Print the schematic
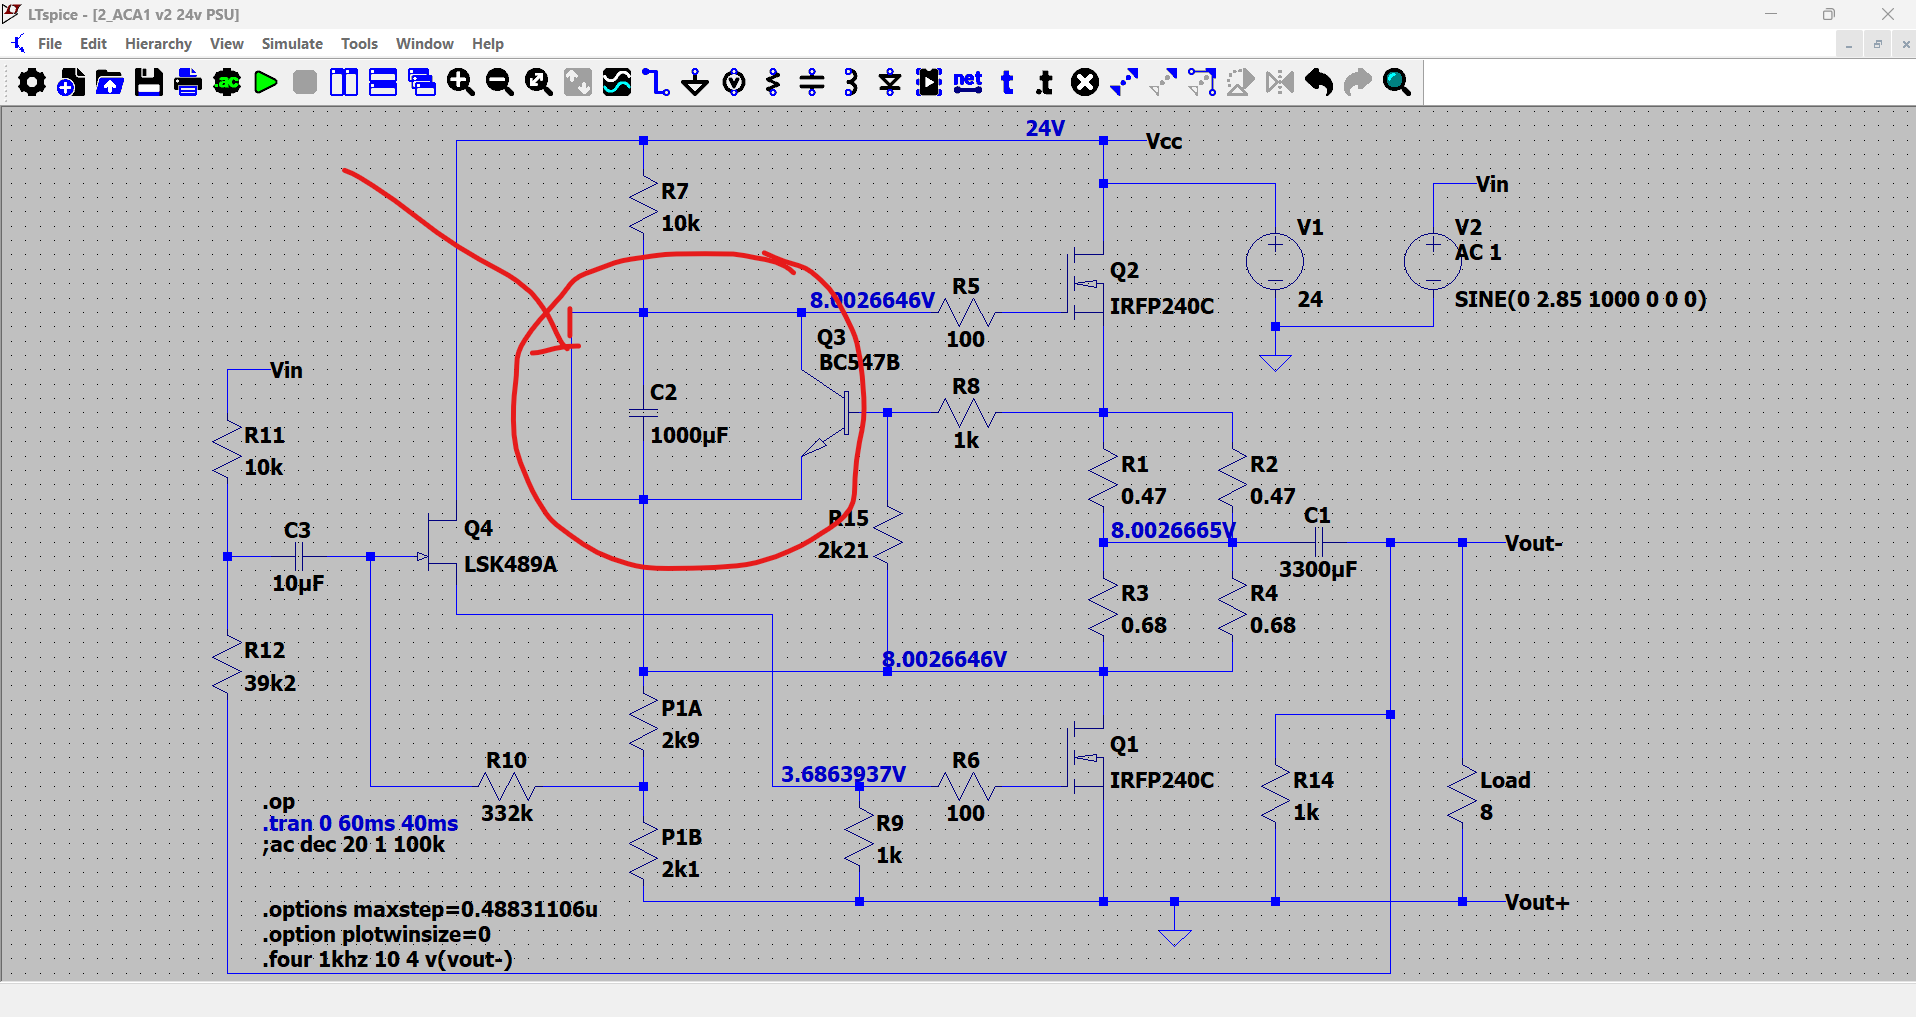 [188, 82]
